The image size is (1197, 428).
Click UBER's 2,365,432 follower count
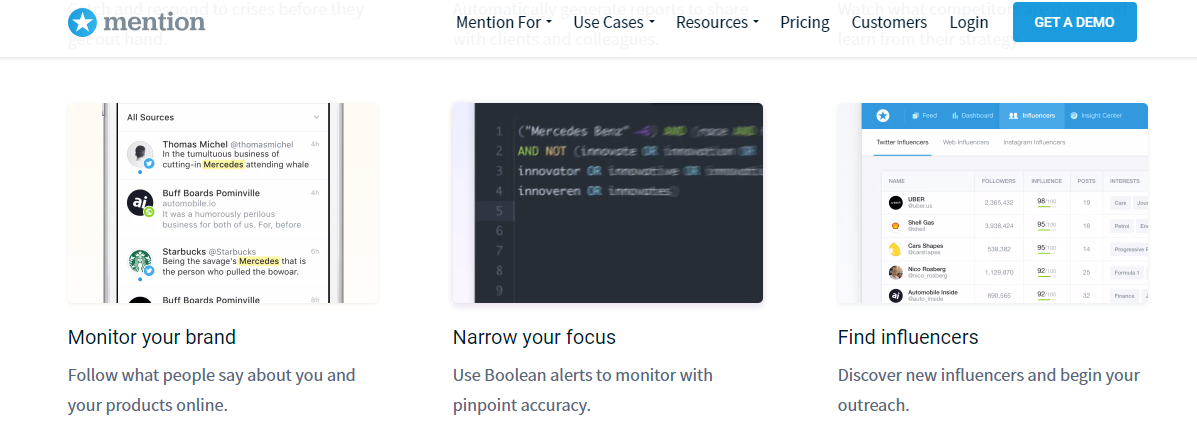pyautogui.click(x=999, y=203)
